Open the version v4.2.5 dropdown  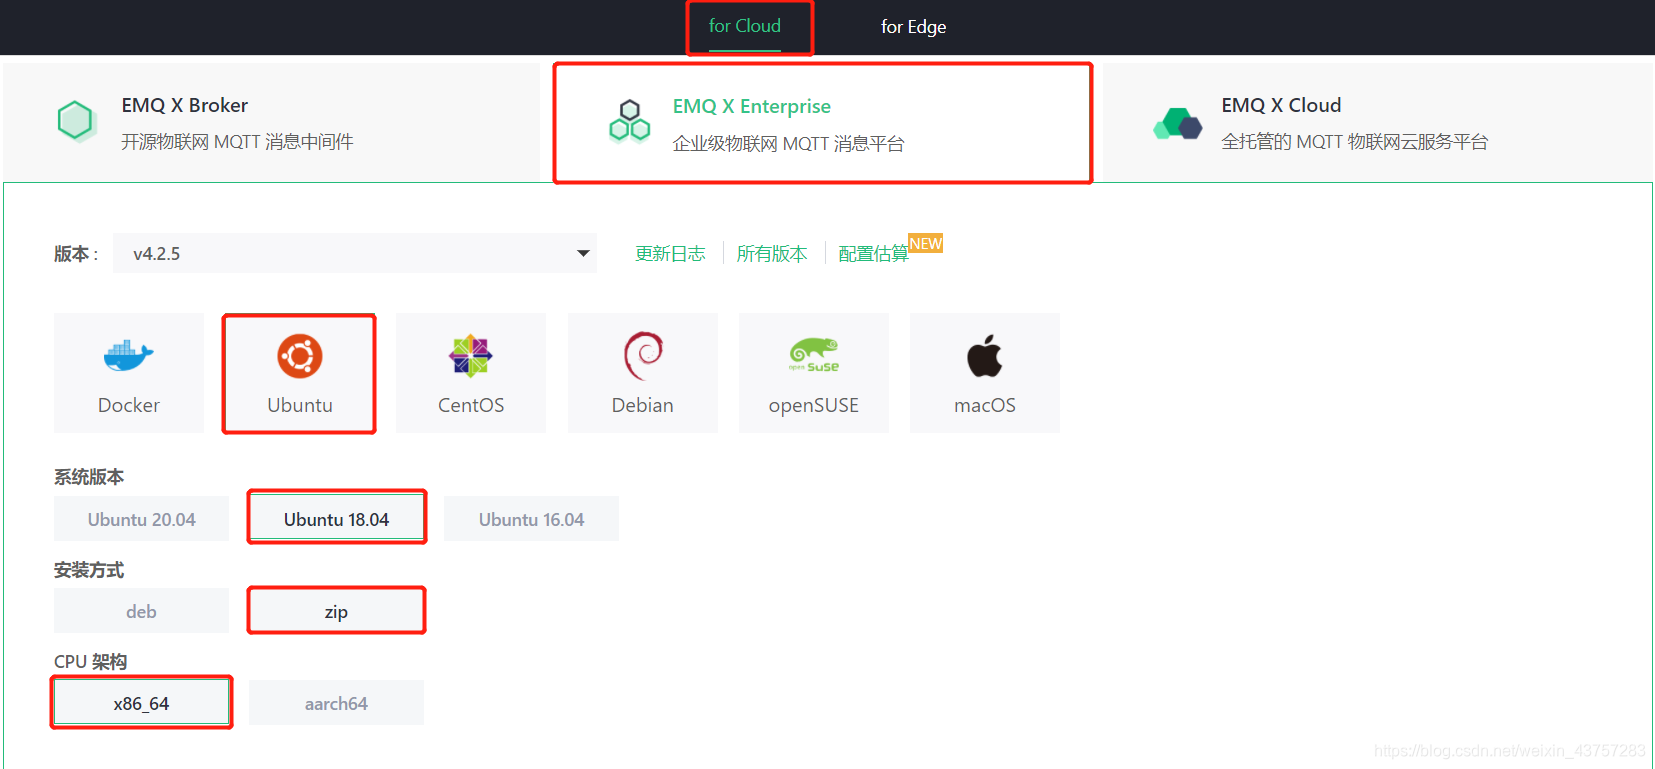pyautogui.click(x=355, y=253)
